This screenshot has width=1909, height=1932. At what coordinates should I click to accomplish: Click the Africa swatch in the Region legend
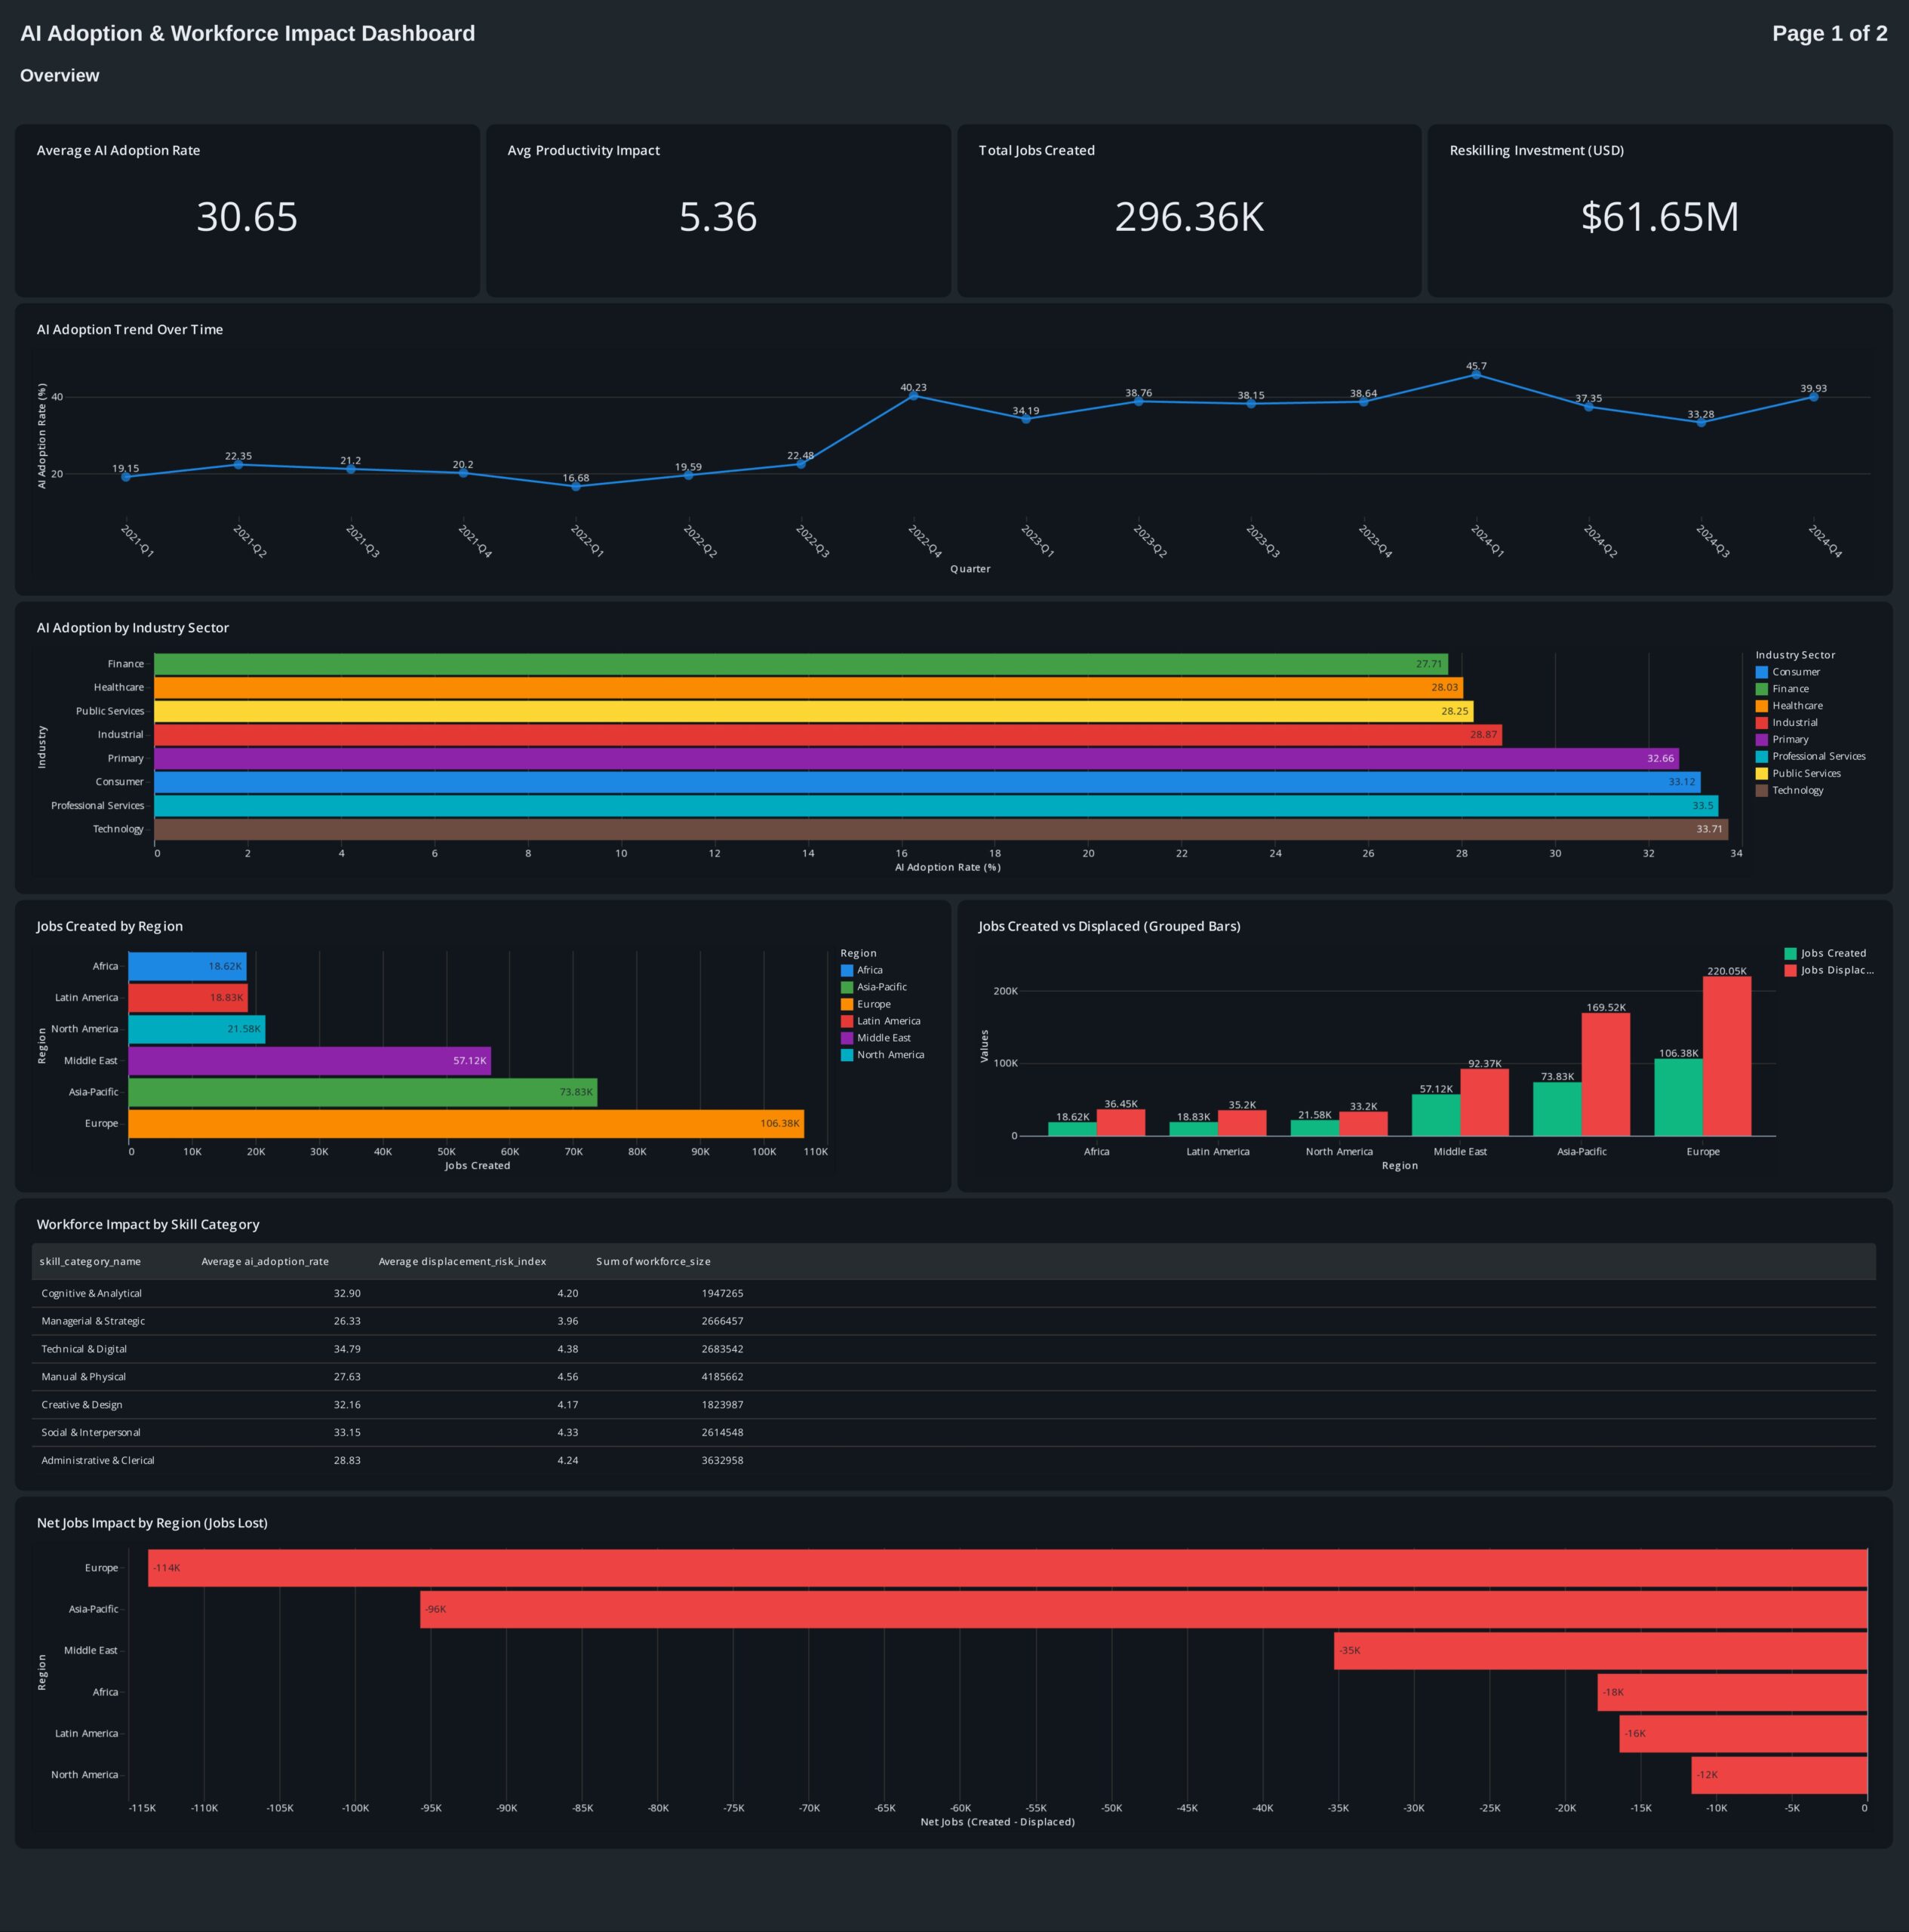pyautogui.click(x=847, y=970)
